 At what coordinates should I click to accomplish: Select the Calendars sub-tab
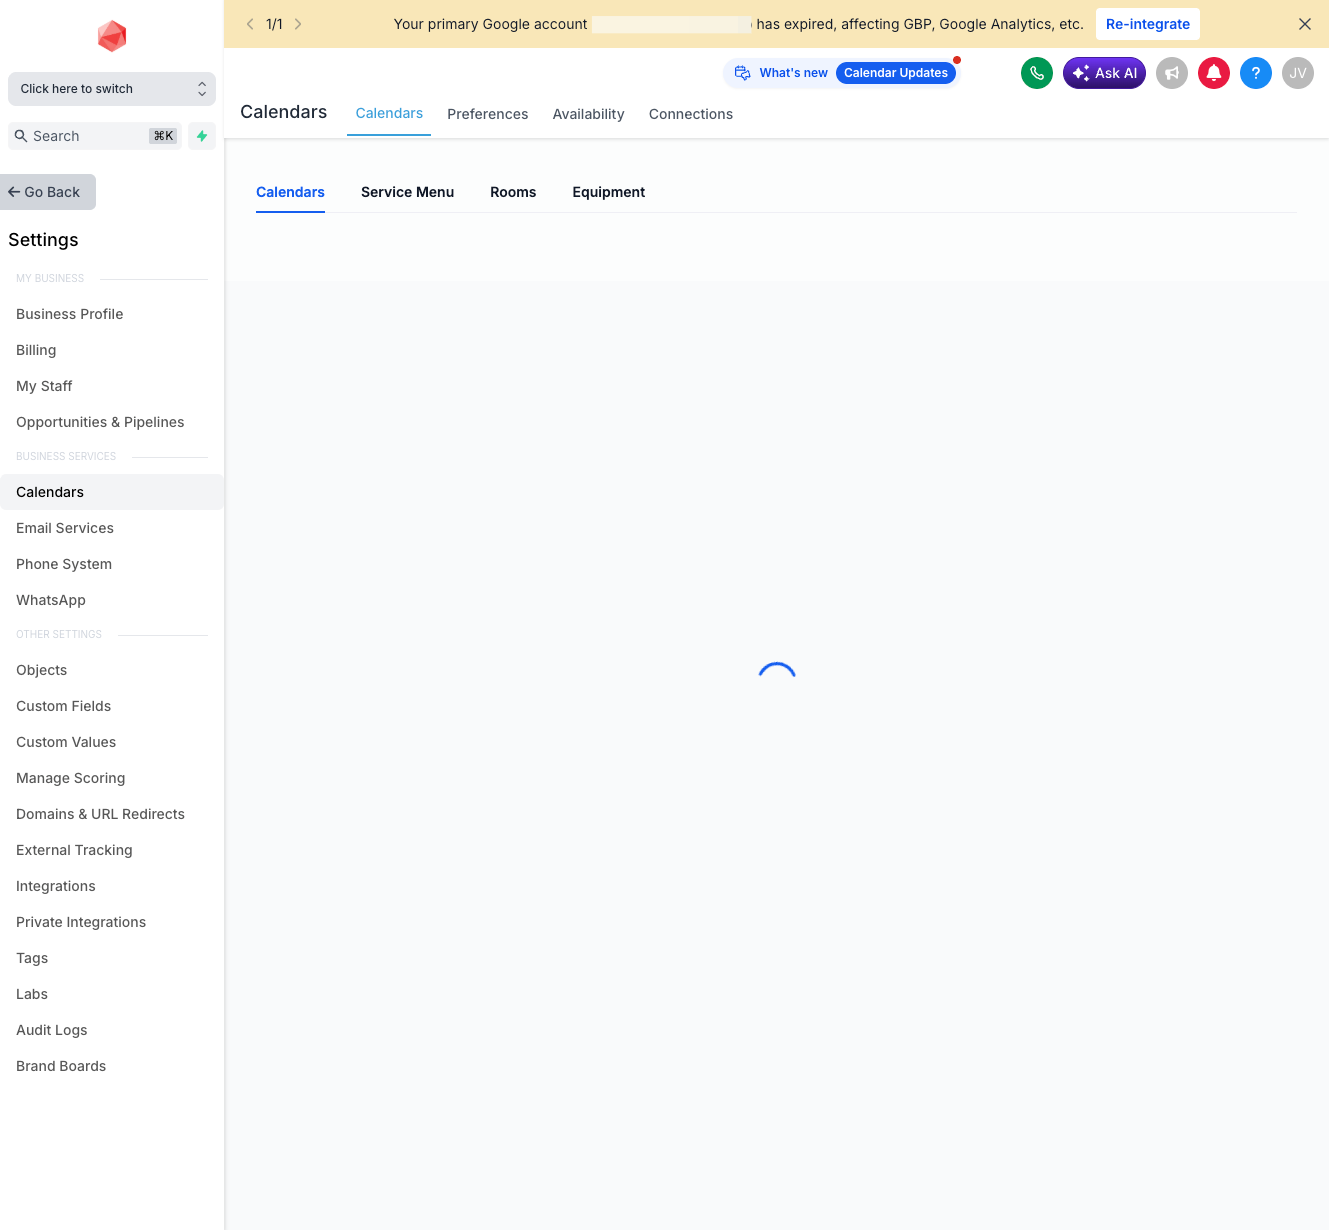[290, 192]
